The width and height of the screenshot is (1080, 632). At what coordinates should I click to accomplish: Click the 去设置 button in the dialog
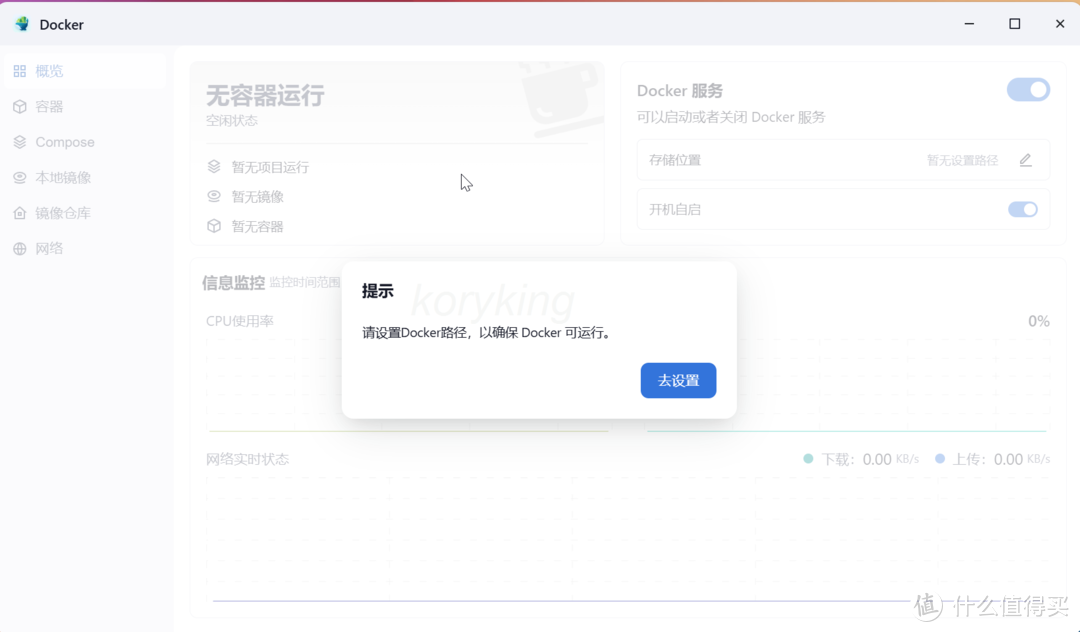(678, 380)
